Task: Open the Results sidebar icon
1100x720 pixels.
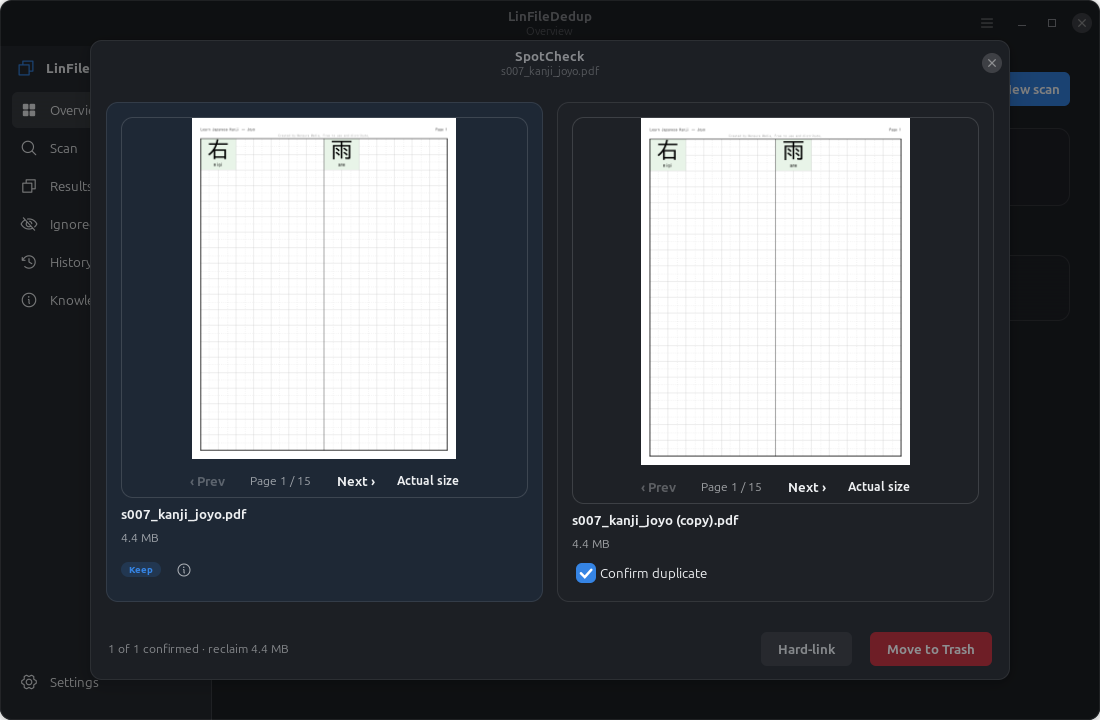Action: 29,186
